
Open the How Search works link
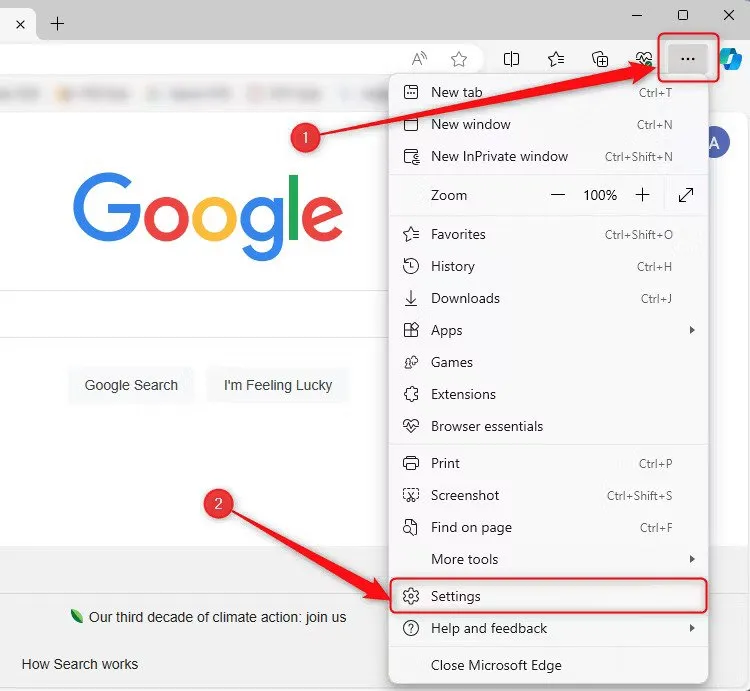80,664
